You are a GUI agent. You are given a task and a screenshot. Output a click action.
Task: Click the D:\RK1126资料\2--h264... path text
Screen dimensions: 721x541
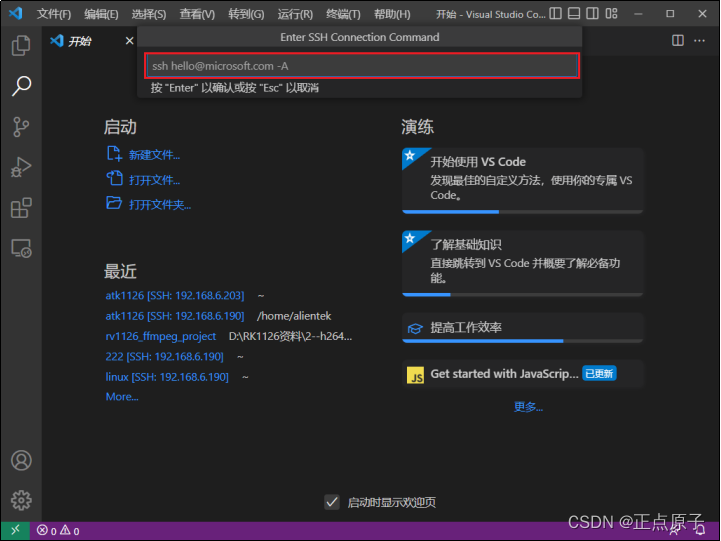click(291, 336)
